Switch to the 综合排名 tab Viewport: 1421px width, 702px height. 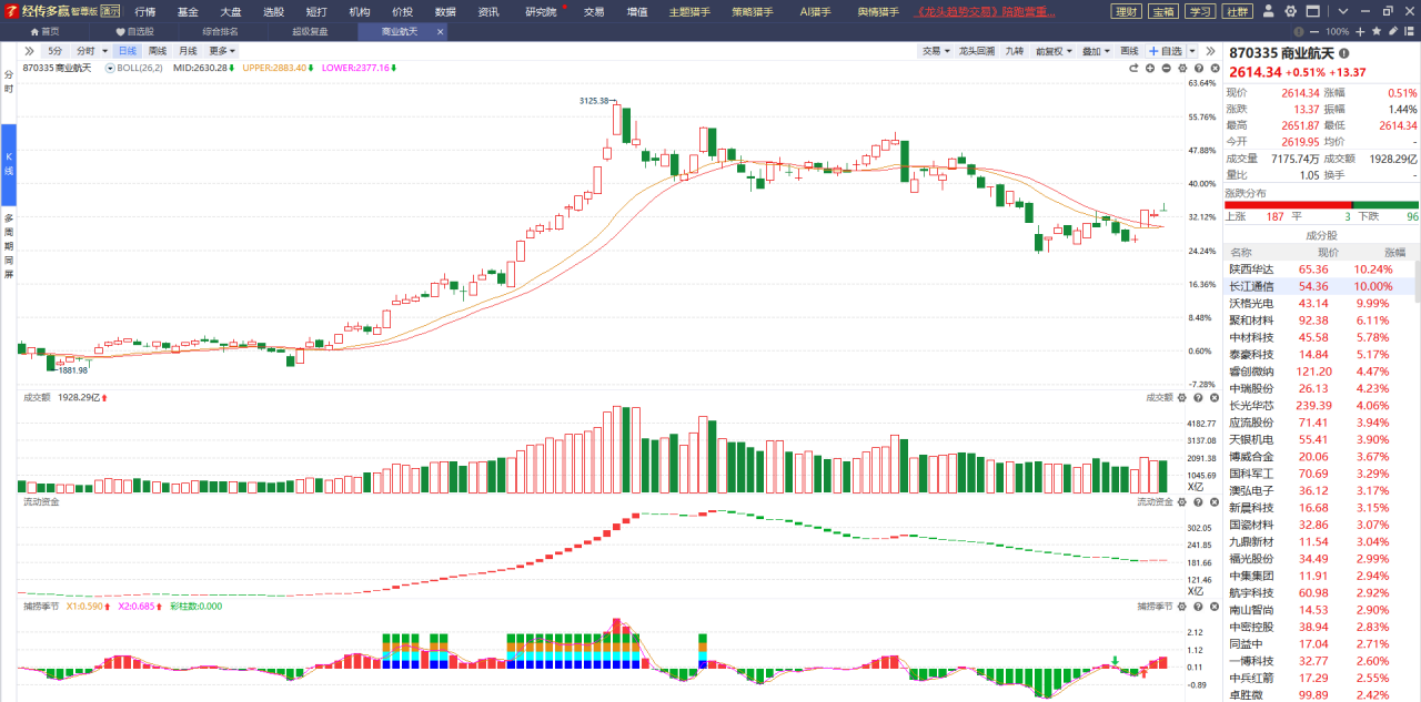pyautogui.click(x=222, y=32)
